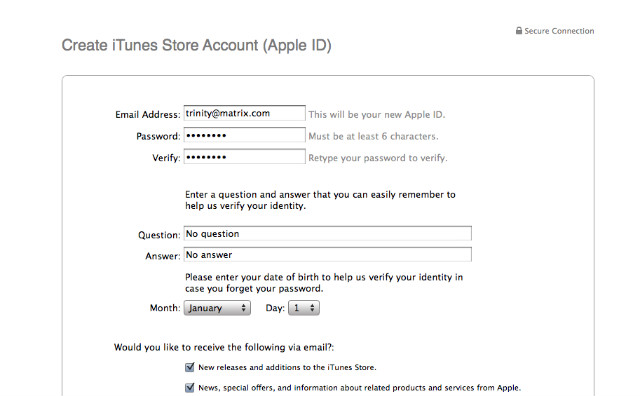Image resolution: width=640 pixels, height=396 pixels.
Task: Uncheck New releases and additions checkbox
Action: (x=190, y=367)
